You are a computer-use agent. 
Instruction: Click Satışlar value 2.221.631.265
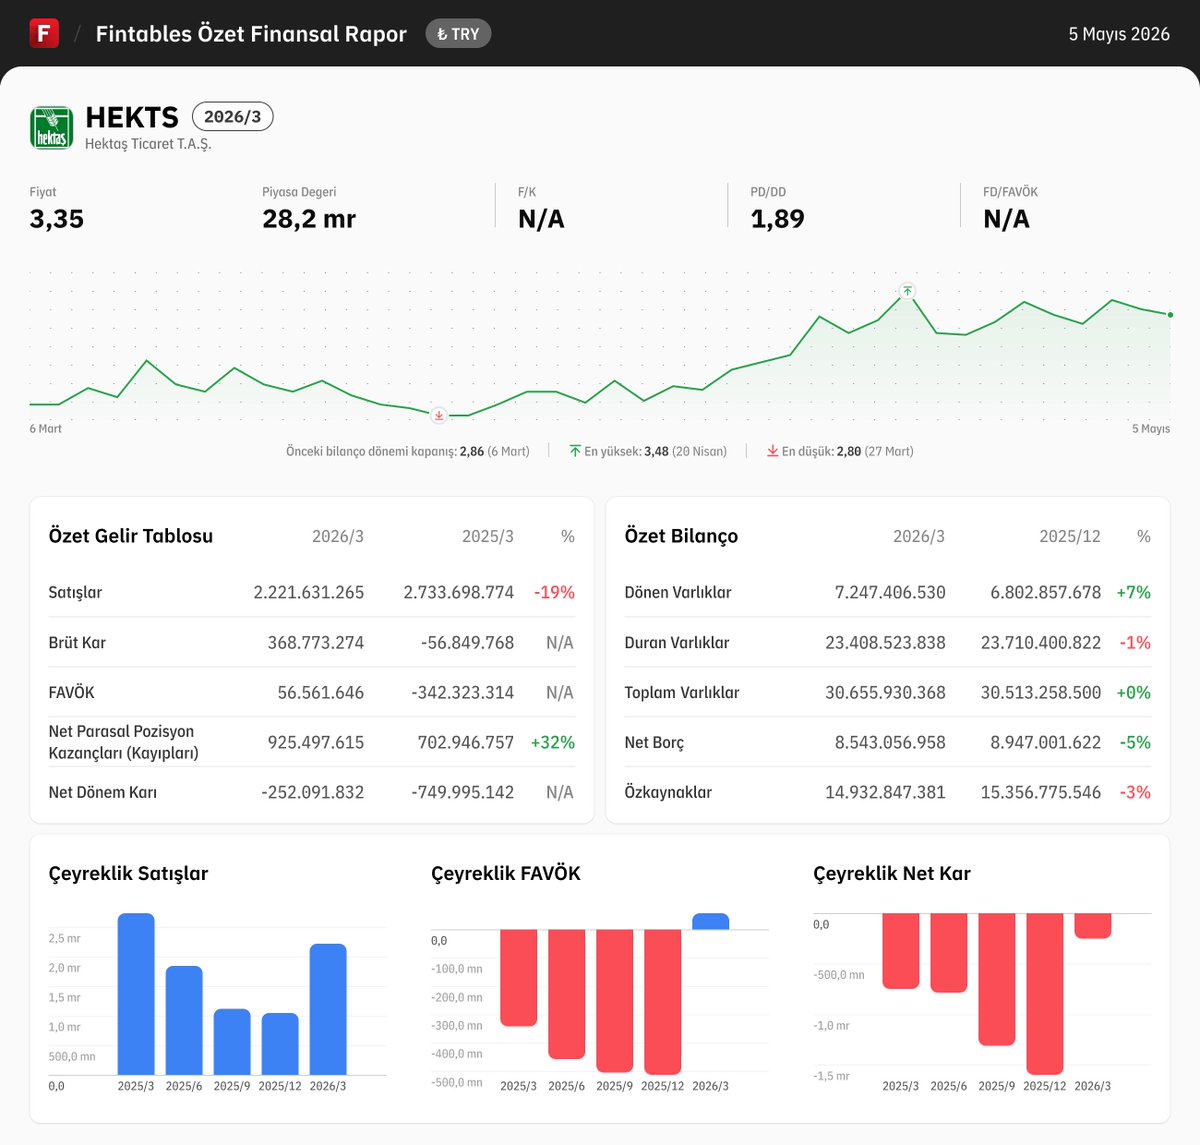pos(309,592)
